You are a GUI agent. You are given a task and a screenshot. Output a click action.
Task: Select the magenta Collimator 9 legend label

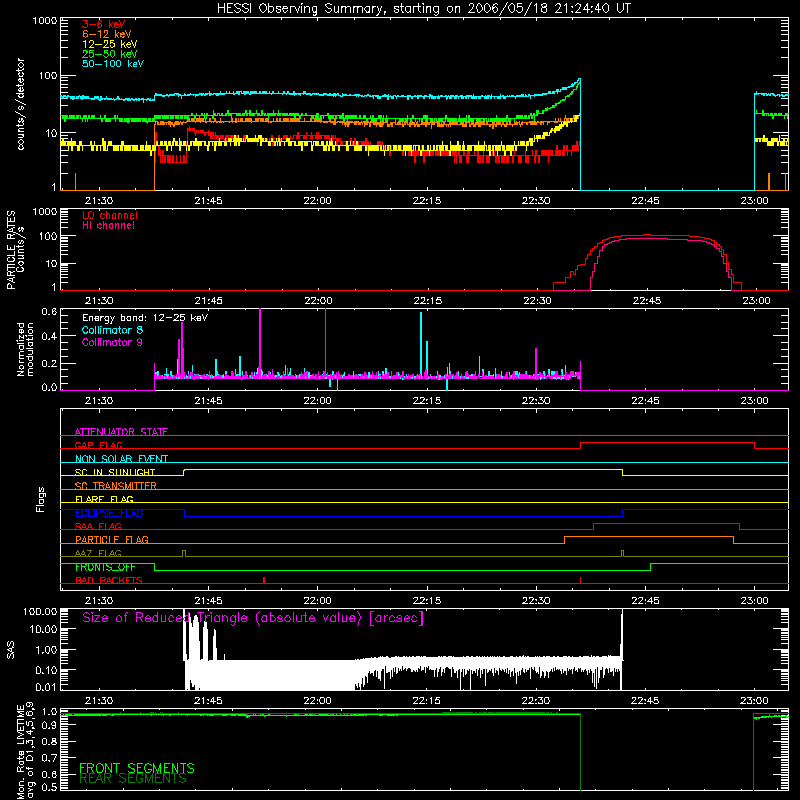(x=112, y=342)
